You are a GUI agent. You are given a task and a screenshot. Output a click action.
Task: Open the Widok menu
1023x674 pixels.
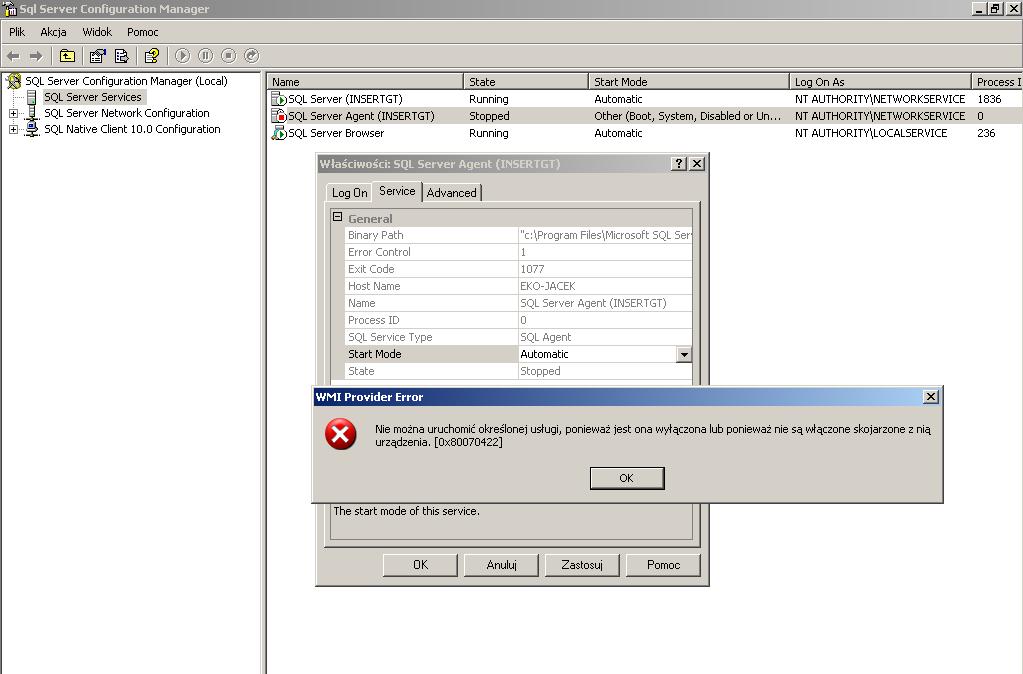pos(97,32)
